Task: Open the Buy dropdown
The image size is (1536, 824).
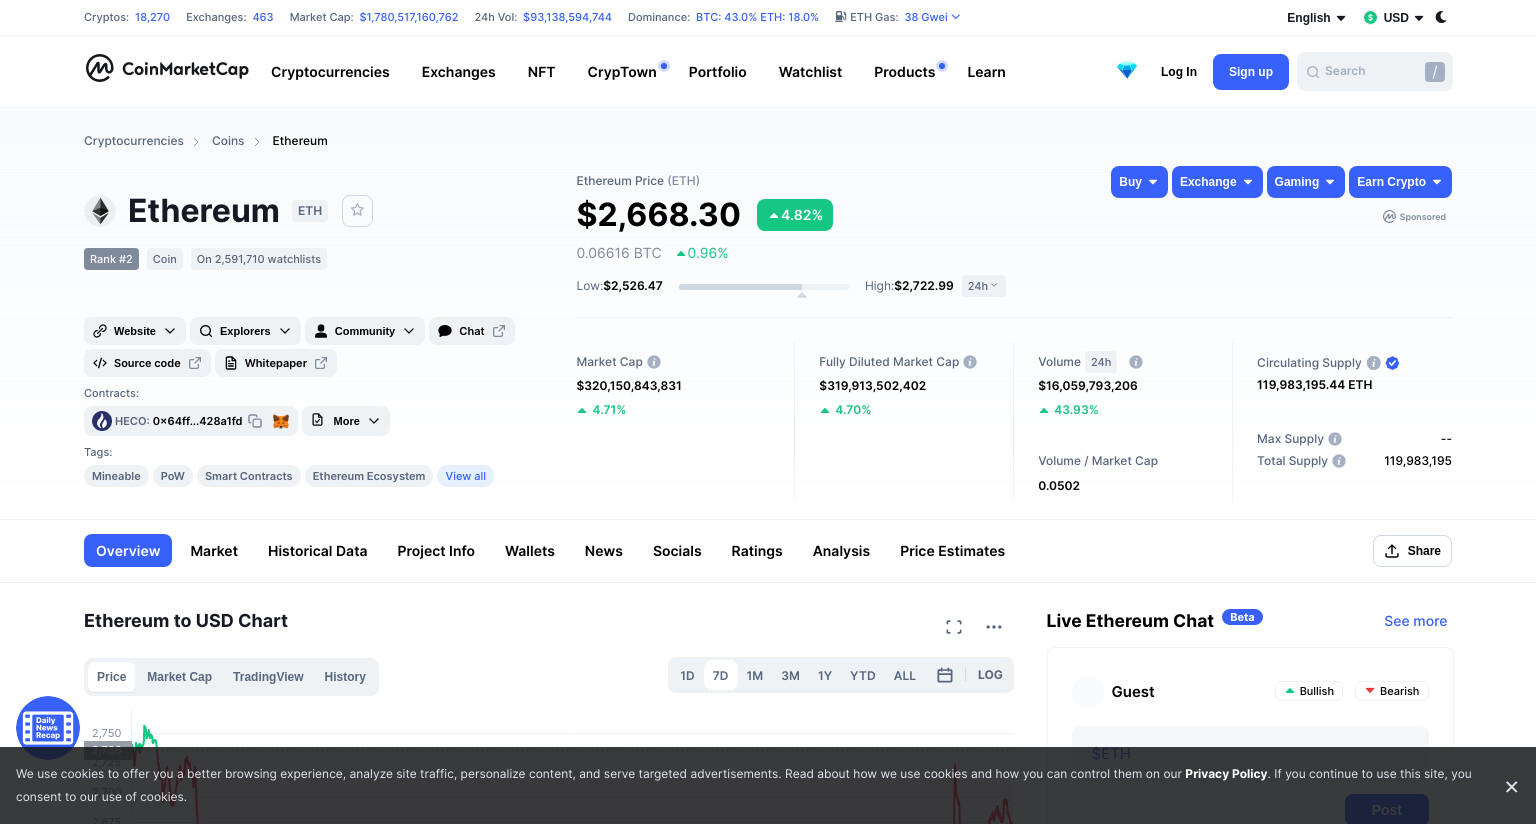Action: tap(1139, 182)
